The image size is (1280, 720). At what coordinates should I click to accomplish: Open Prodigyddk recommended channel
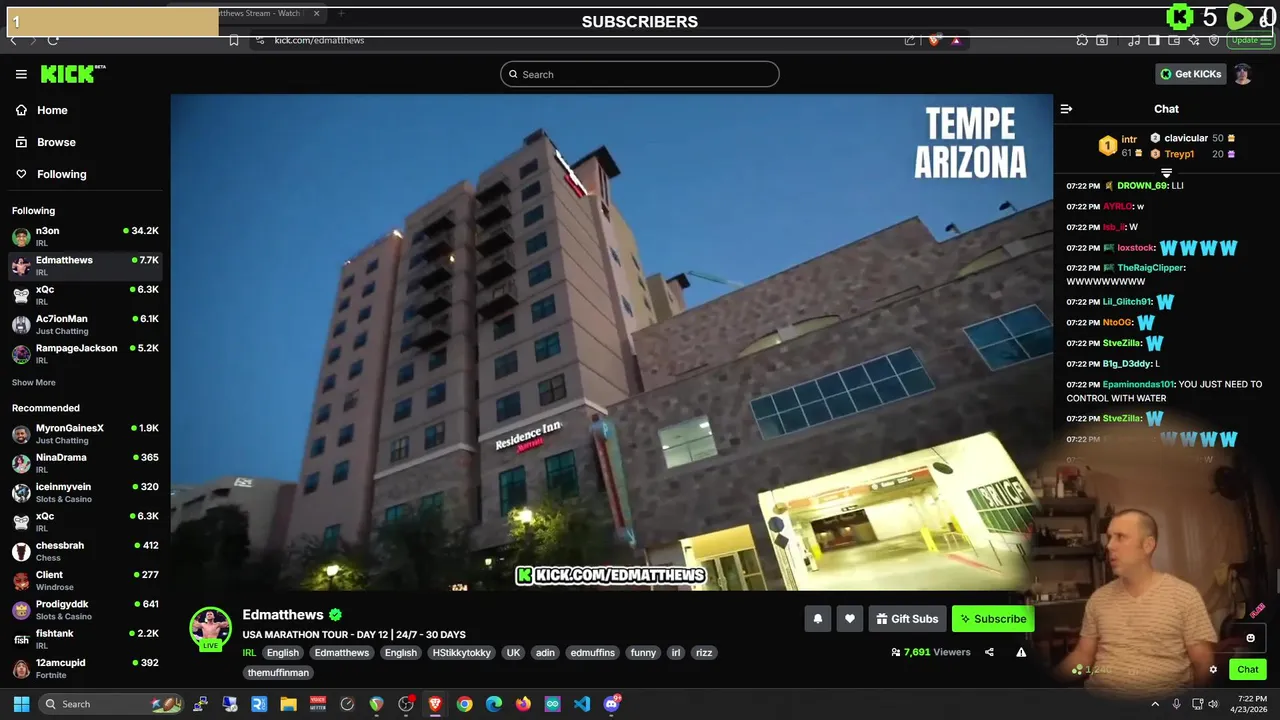85,609
